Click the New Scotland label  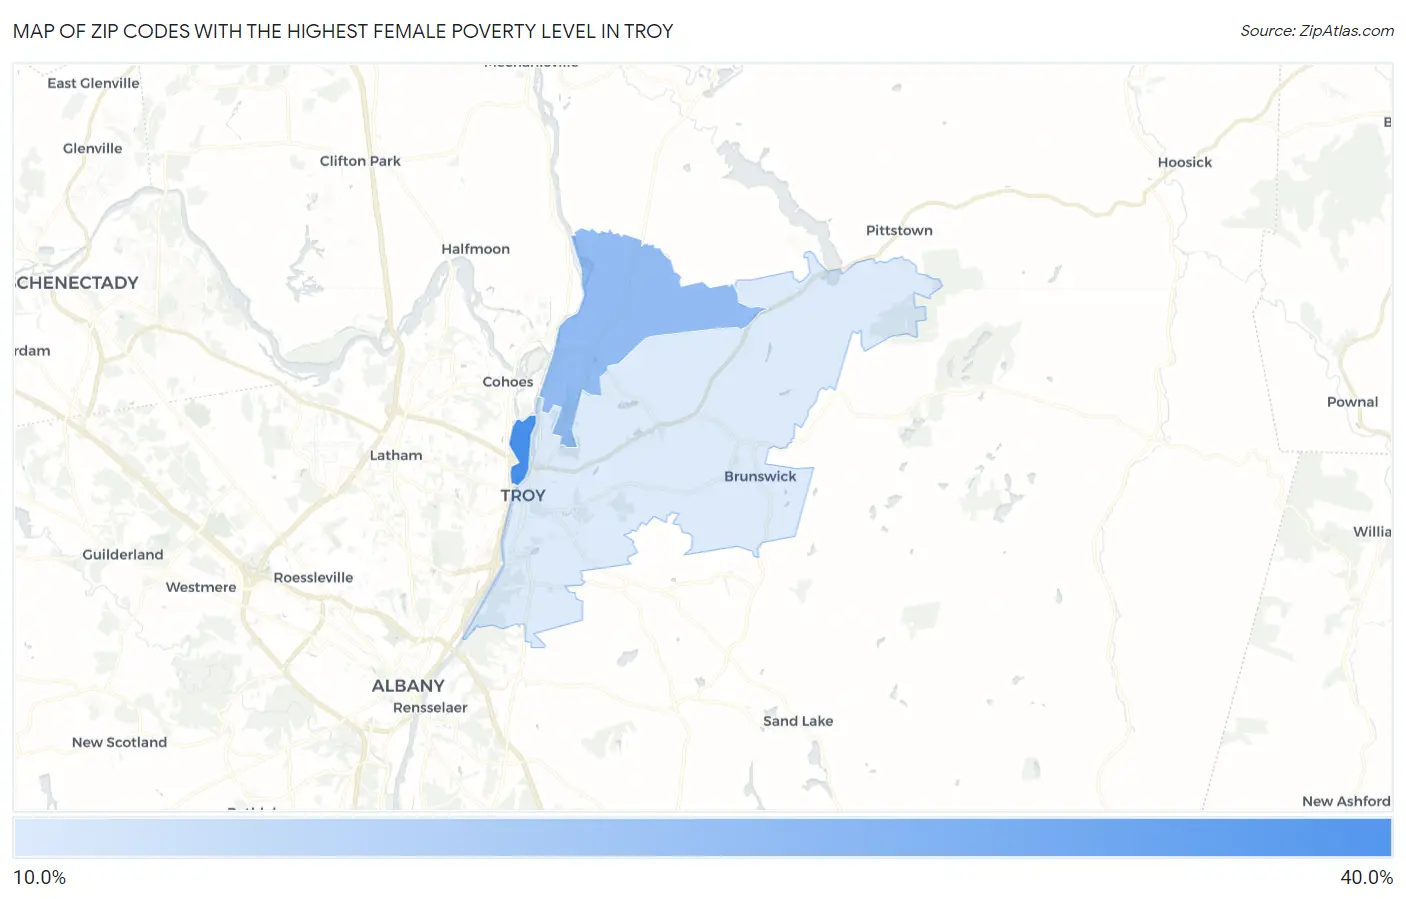119,742
